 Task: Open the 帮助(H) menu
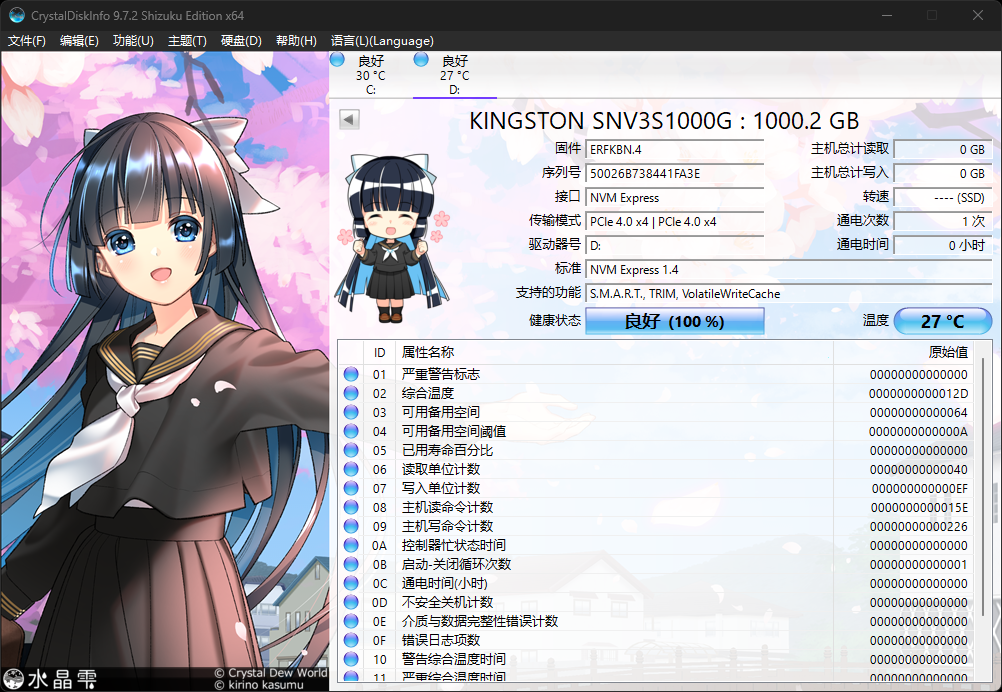coord(296,41)
